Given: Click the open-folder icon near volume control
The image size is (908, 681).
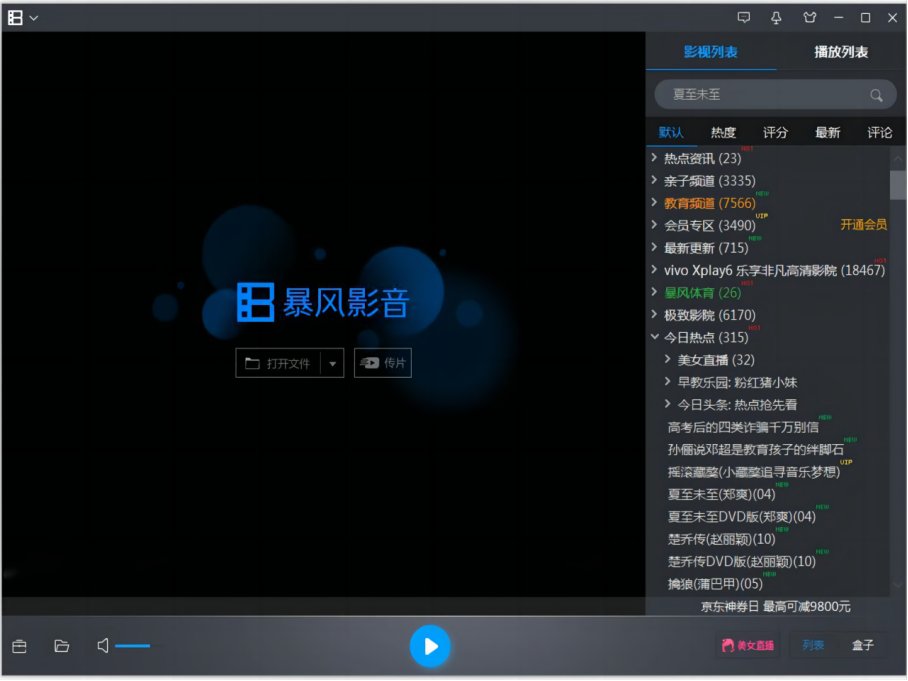Looking at the screenshot, I should [x=61, y=646].
